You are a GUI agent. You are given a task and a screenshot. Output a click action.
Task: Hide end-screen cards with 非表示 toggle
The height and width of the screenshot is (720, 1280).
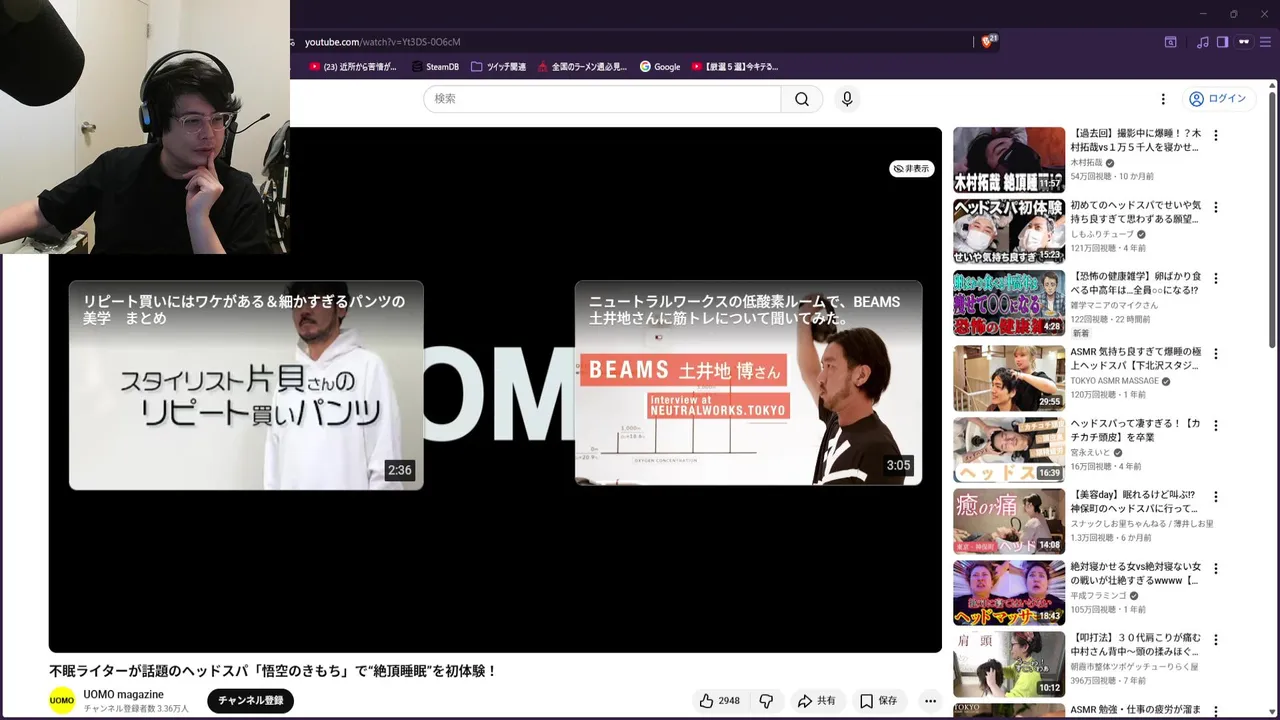click(x=912, y=169)
